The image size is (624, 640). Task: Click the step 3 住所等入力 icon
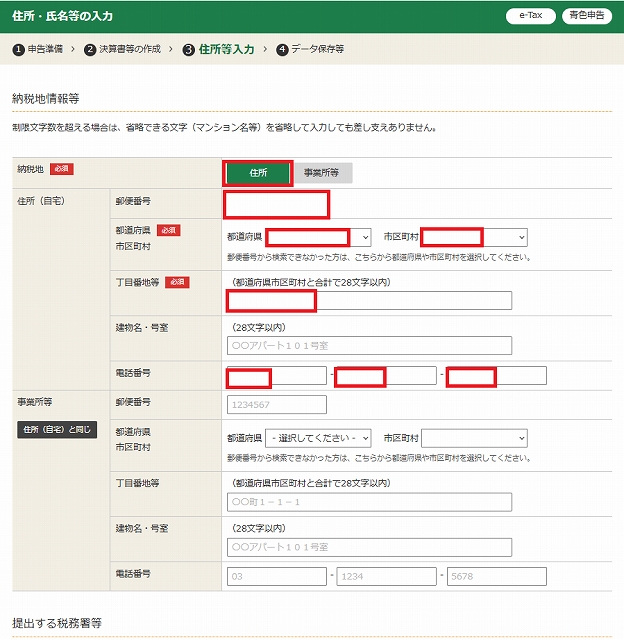click(x=189, y=49)
